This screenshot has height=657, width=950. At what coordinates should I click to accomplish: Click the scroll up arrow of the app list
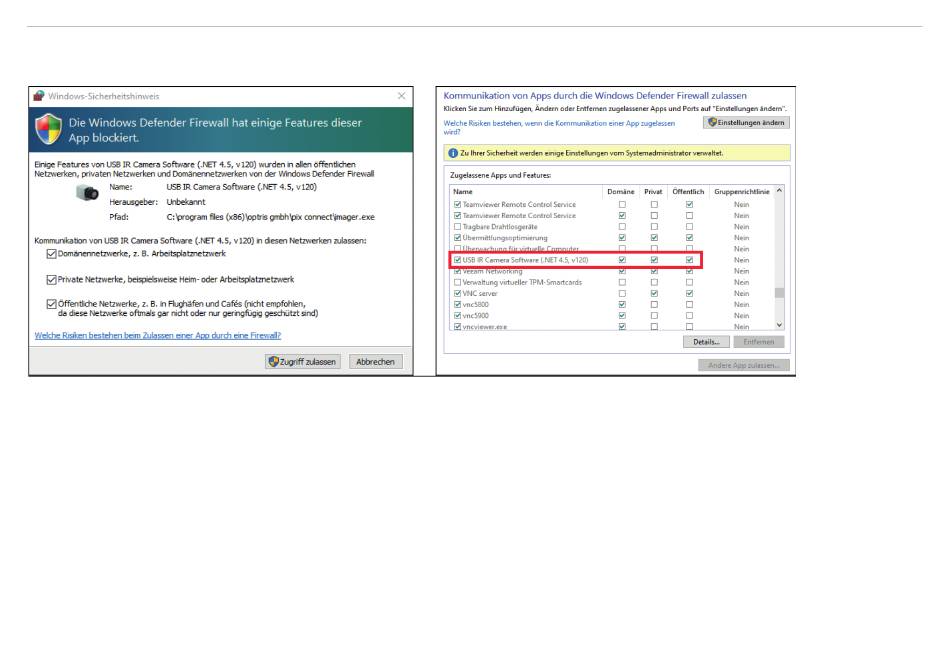[x=779, y=191]
